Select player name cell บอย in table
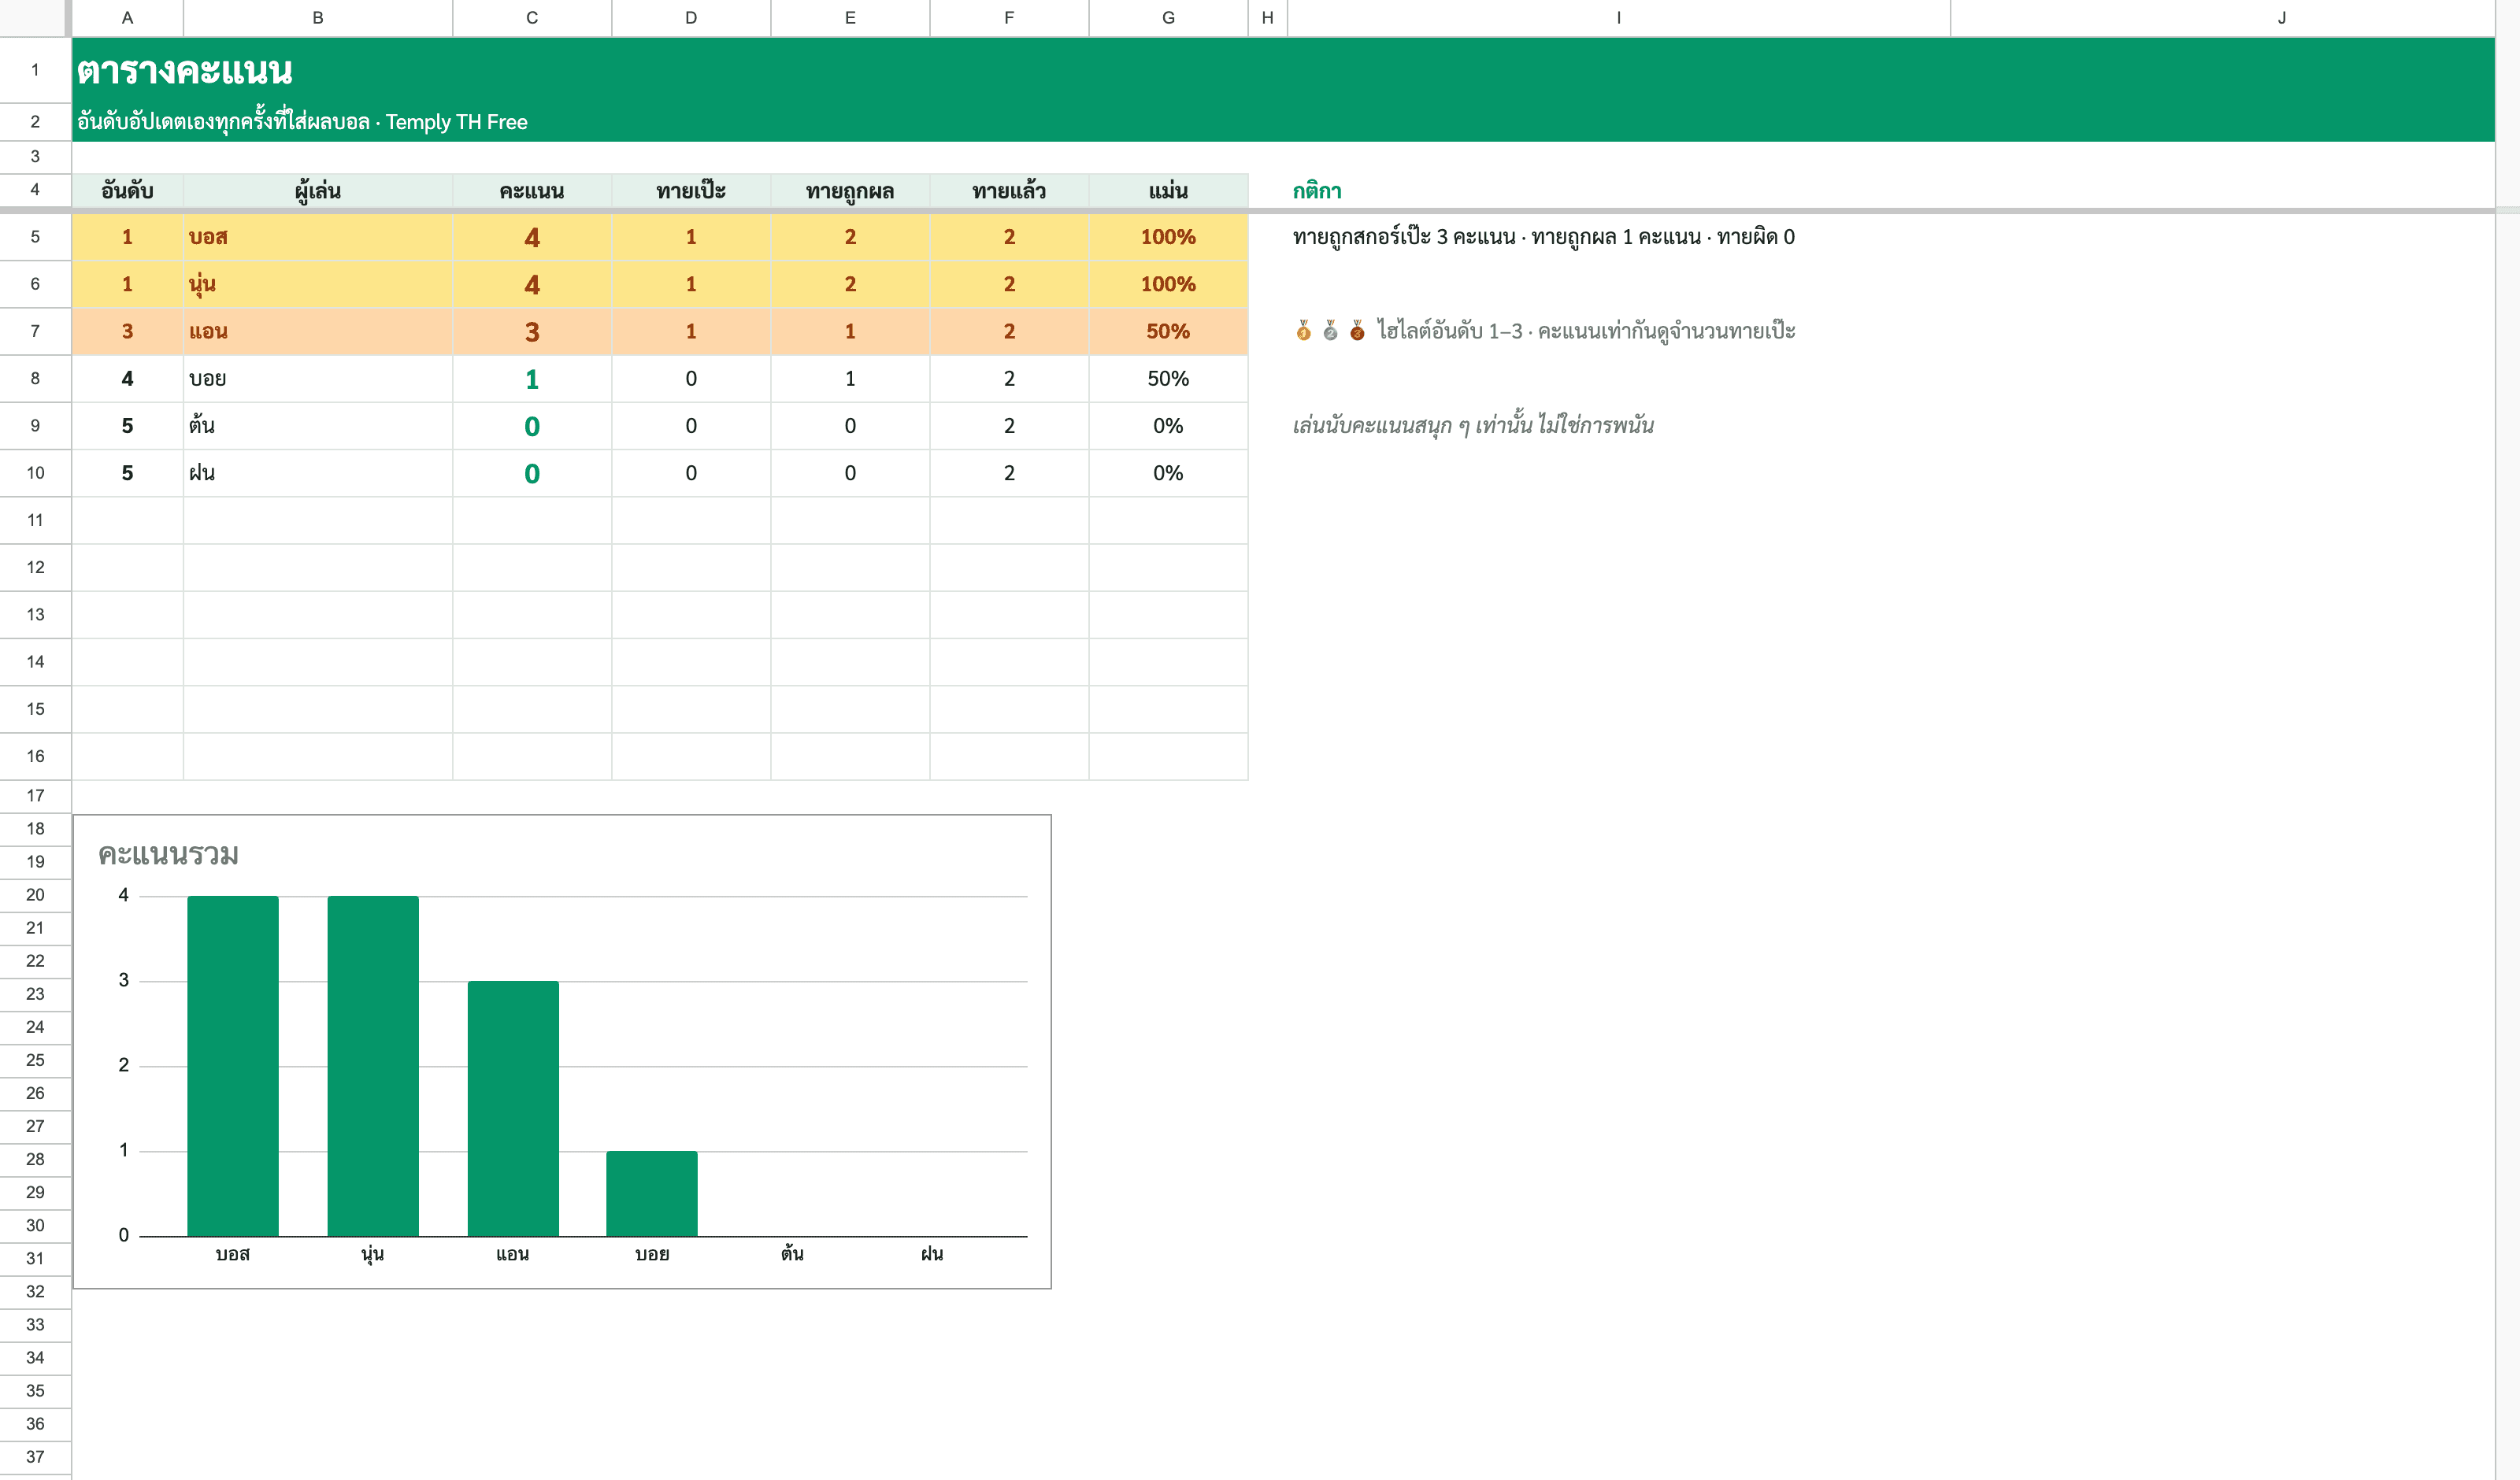Viewport: 2520px width, 1480px height. click(x=318, y=378)
